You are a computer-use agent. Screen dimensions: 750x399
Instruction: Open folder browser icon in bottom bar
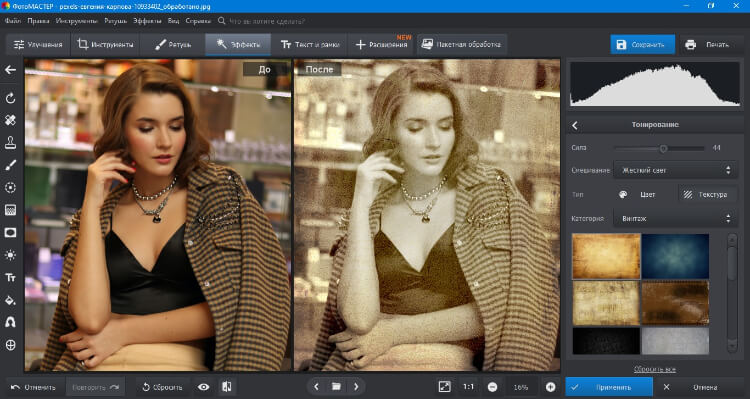[336, 387]
